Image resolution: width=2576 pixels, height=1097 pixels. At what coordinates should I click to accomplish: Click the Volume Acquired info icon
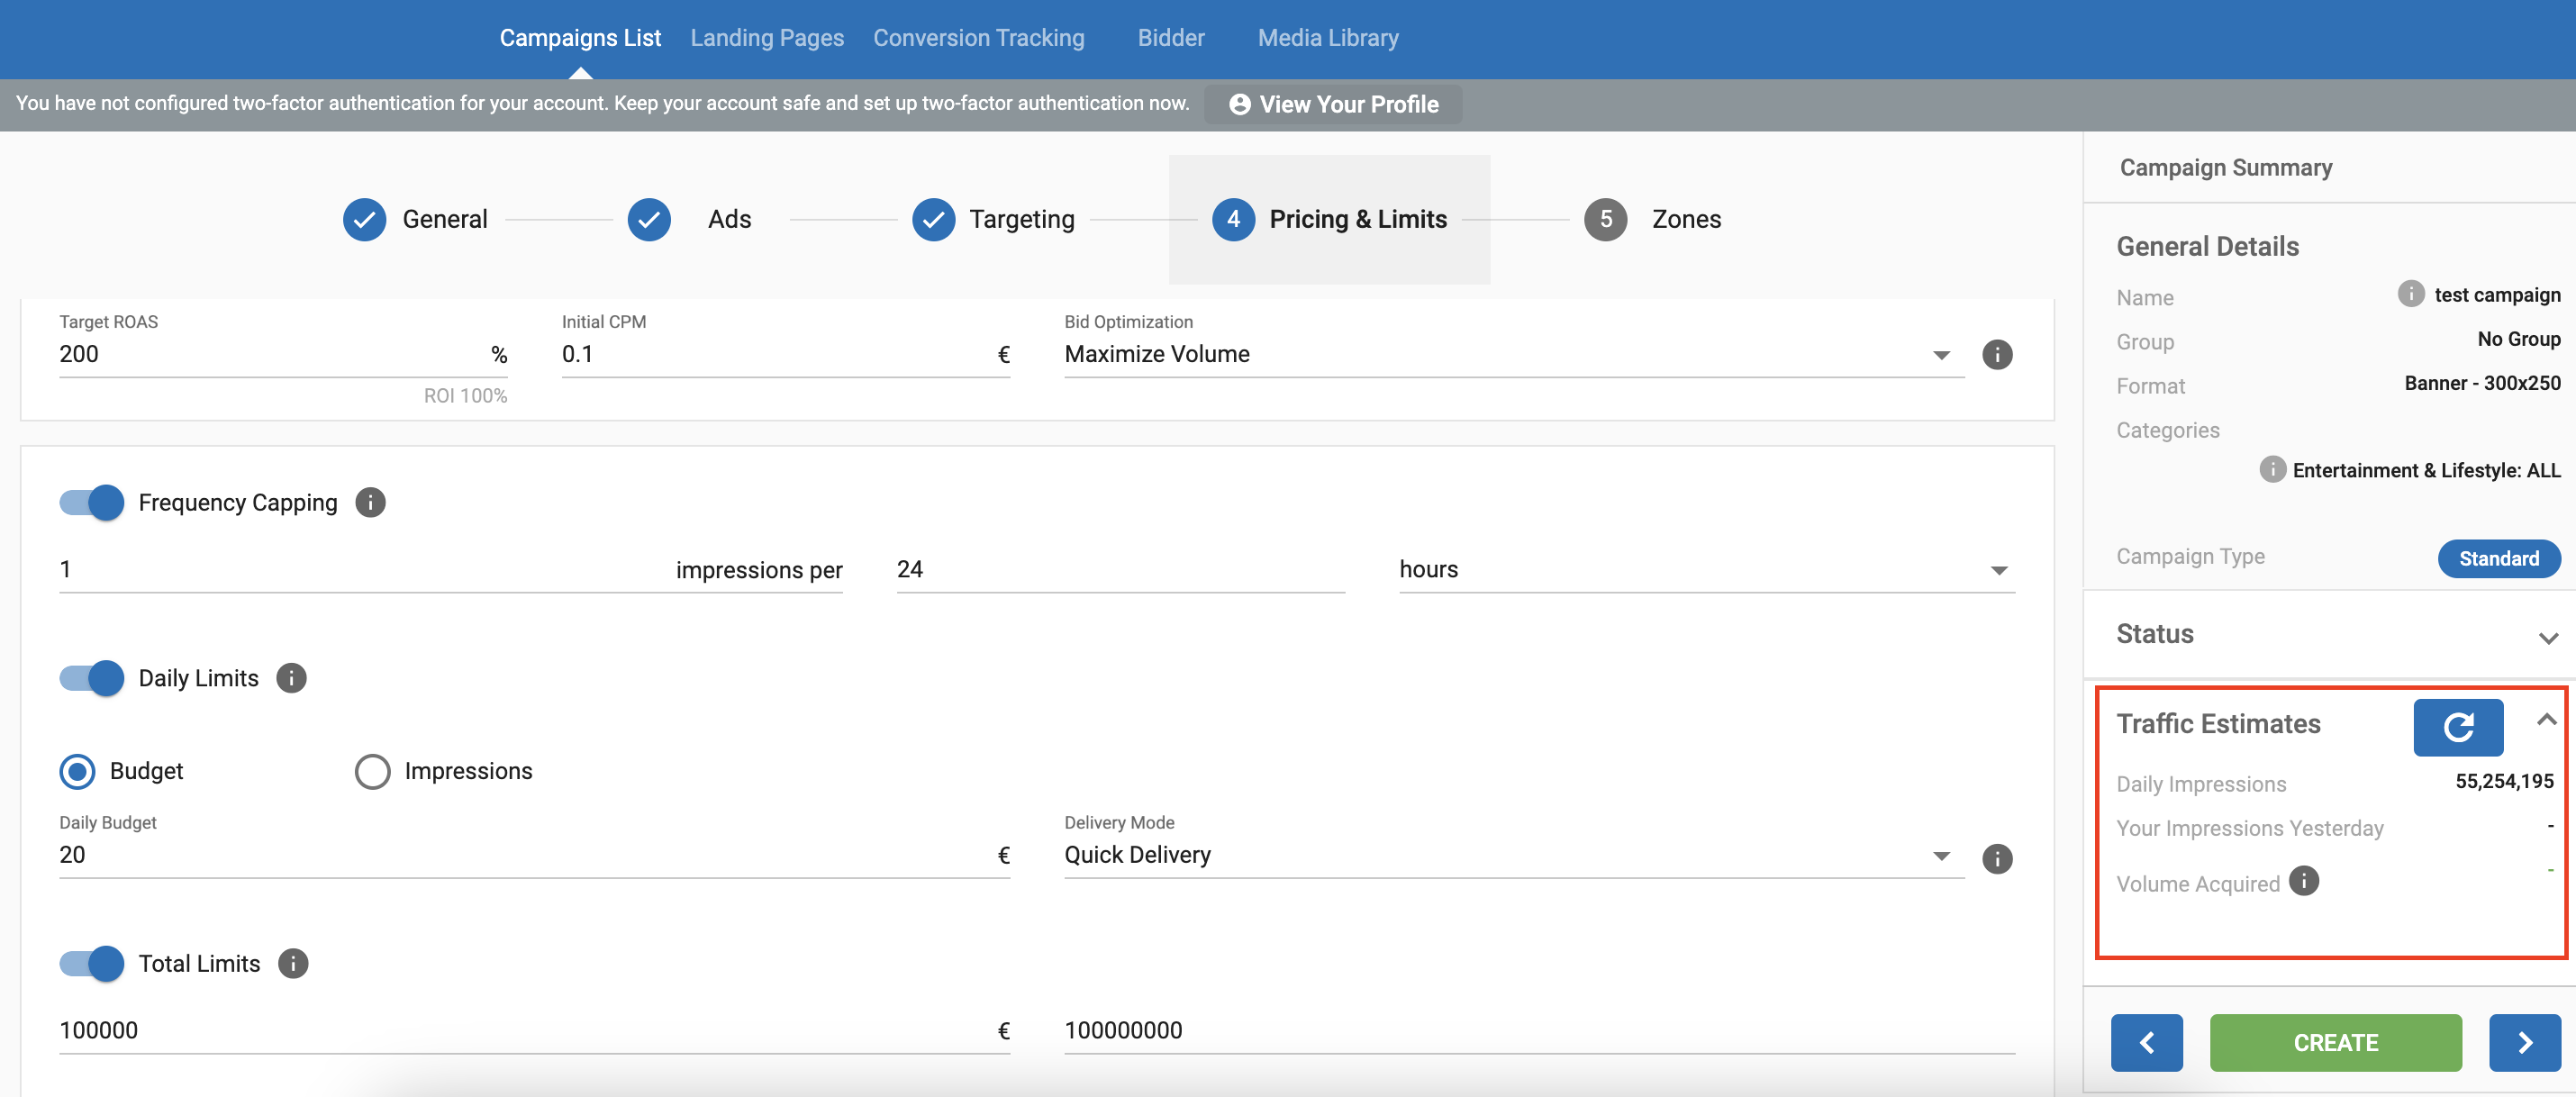tap(2303, 881)
